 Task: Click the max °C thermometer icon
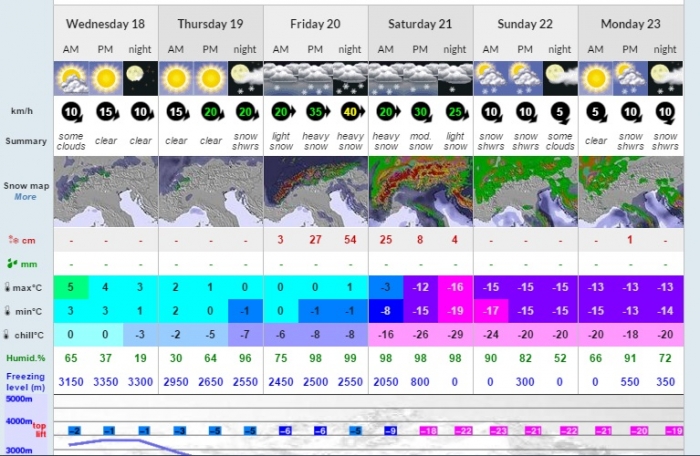click(10, 289)
